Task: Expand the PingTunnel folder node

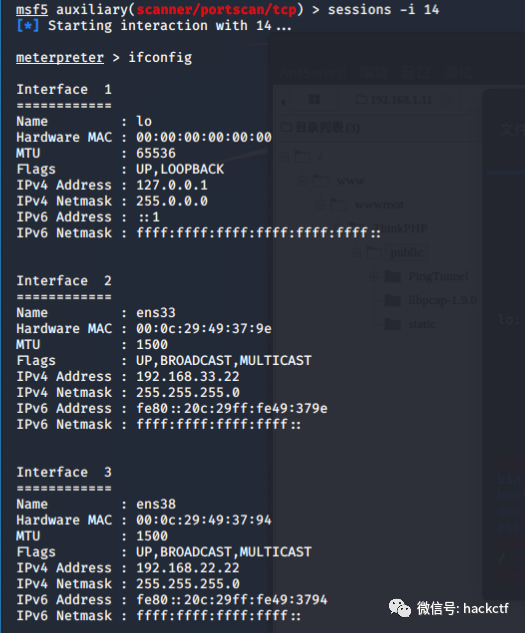Action: (x=374, y=277)
